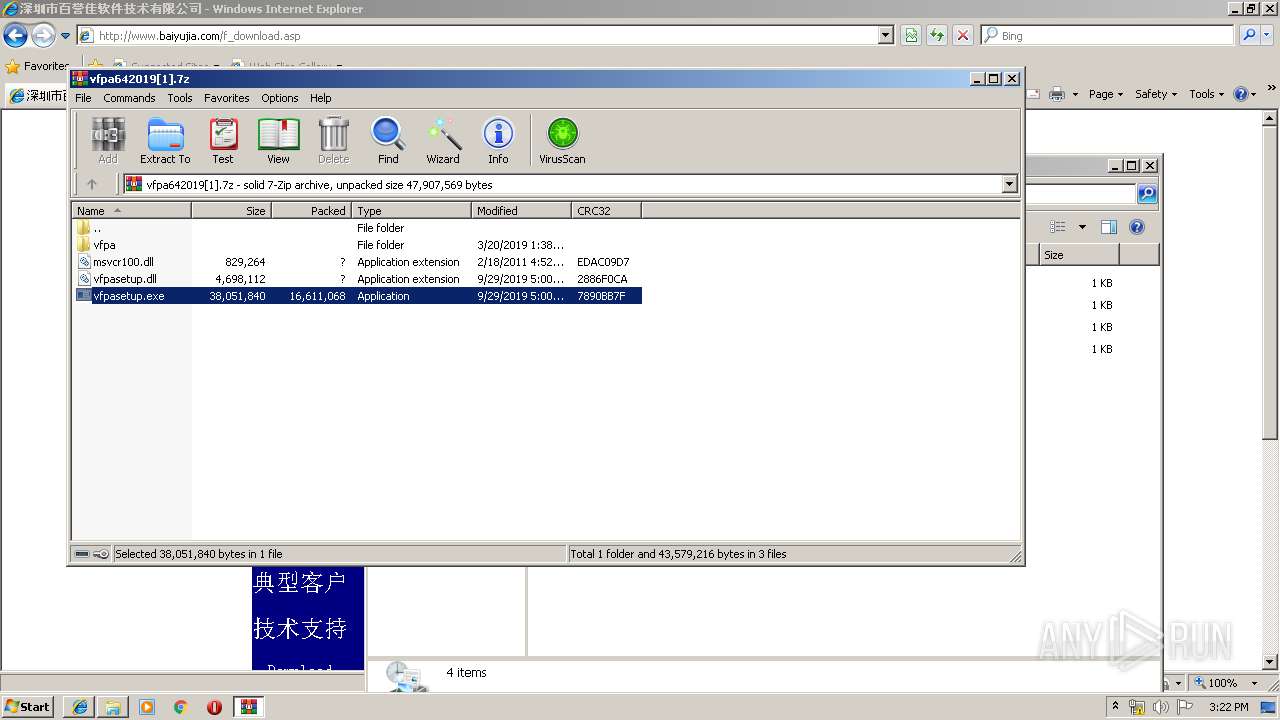Click the IE address bar URL

(x=199, y=36)
